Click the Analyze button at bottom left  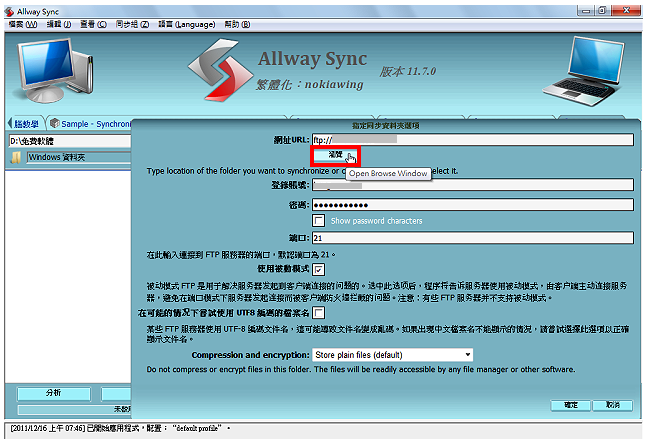point(54,394)
